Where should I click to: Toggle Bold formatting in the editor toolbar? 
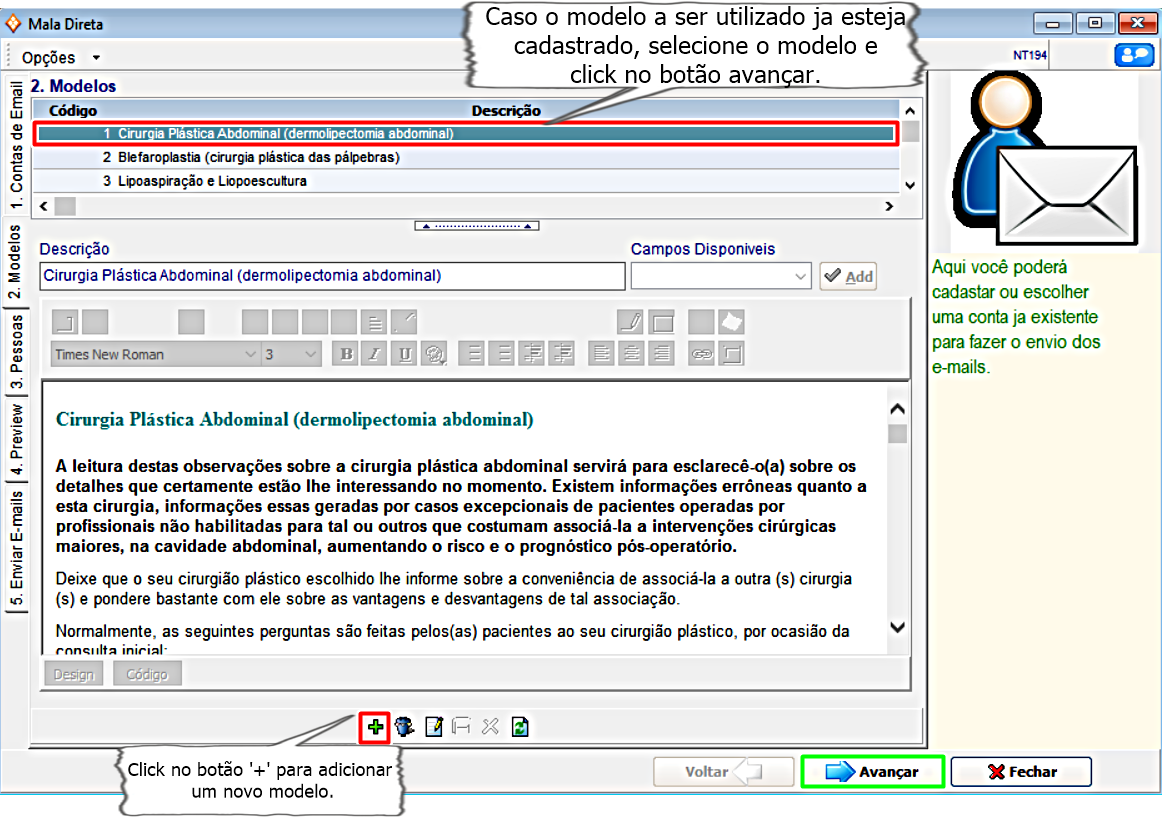[x=346, y=354]
